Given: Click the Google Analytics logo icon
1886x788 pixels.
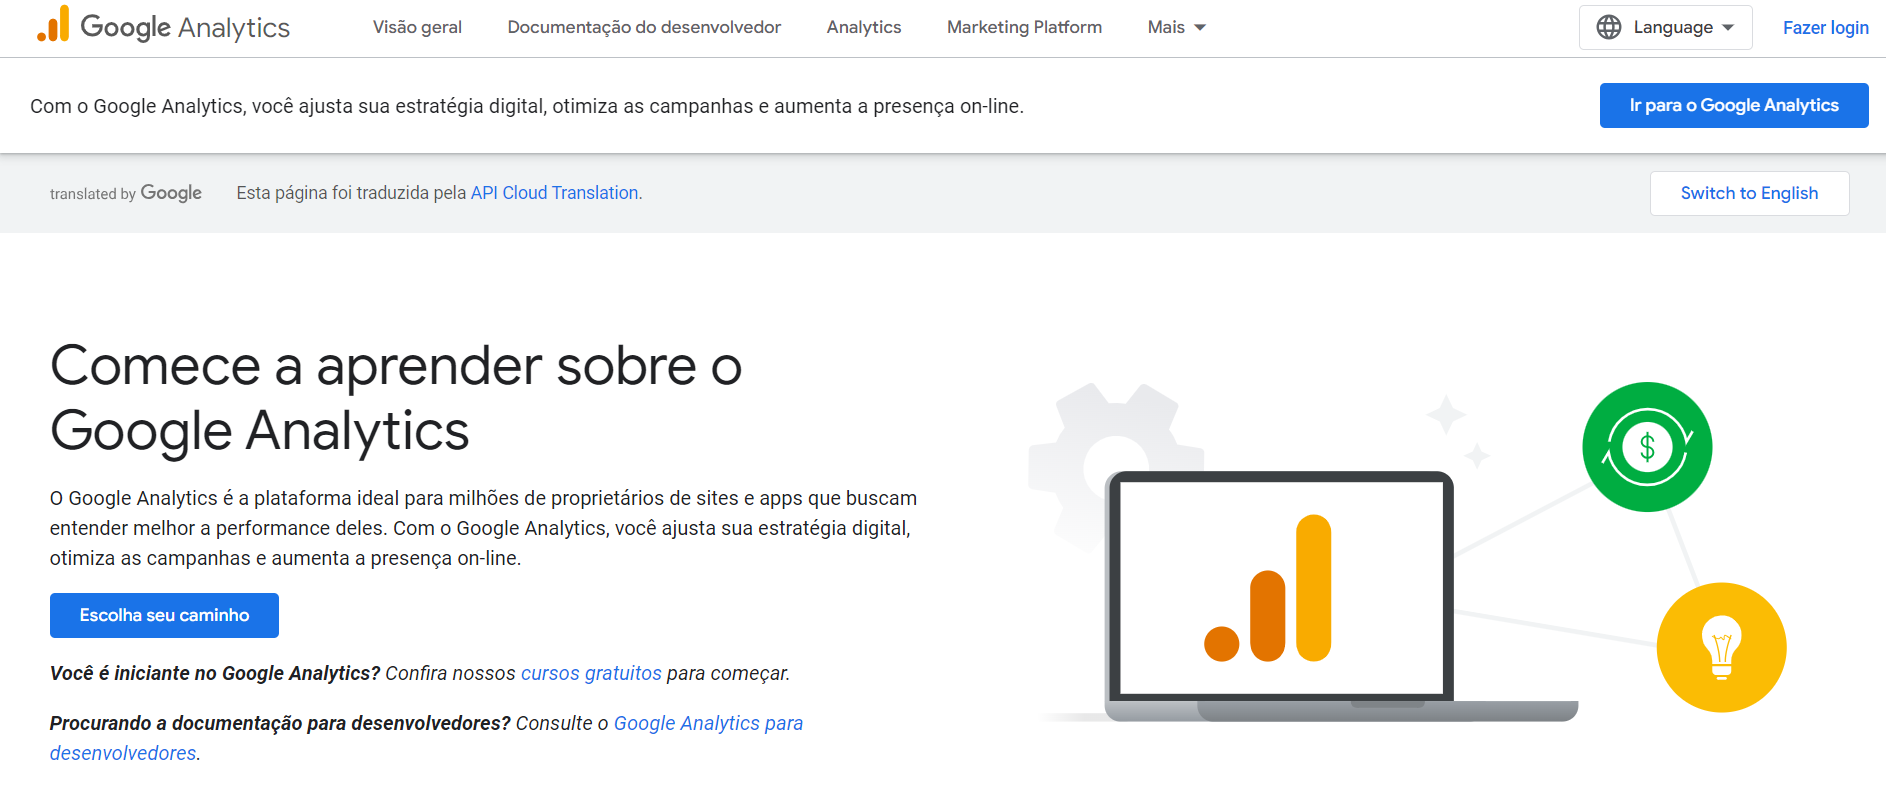Looking at the screenshot, I should (x=54, y=25).
